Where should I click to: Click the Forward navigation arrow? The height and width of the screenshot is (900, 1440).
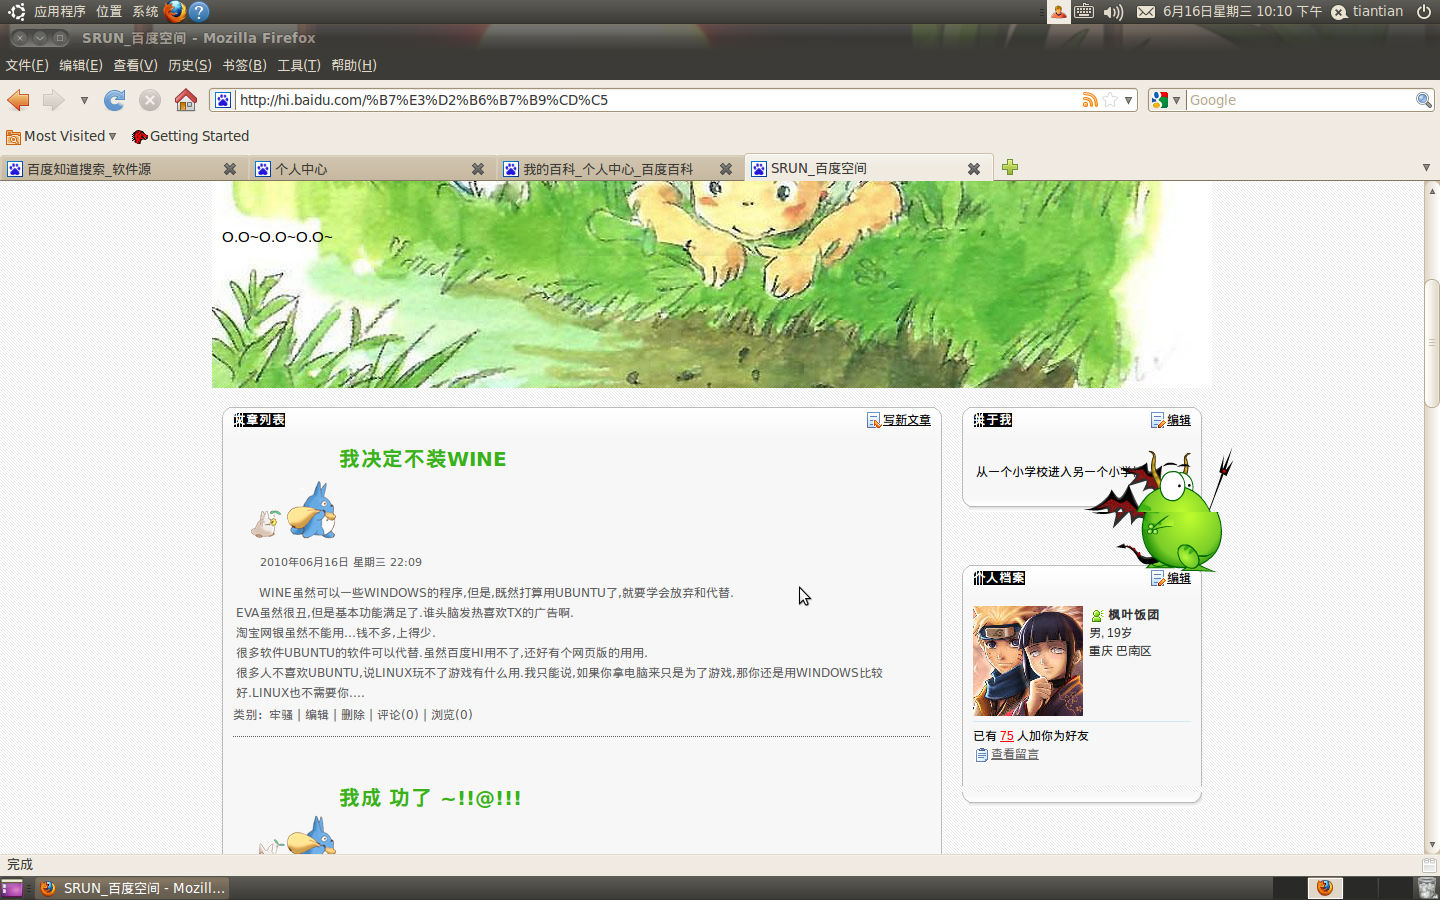click(x=53, y=100)
